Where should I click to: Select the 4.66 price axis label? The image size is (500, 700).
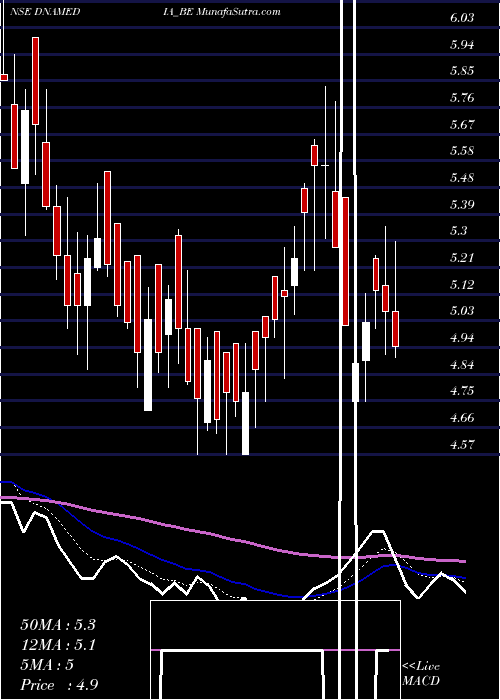coord(462,418)
